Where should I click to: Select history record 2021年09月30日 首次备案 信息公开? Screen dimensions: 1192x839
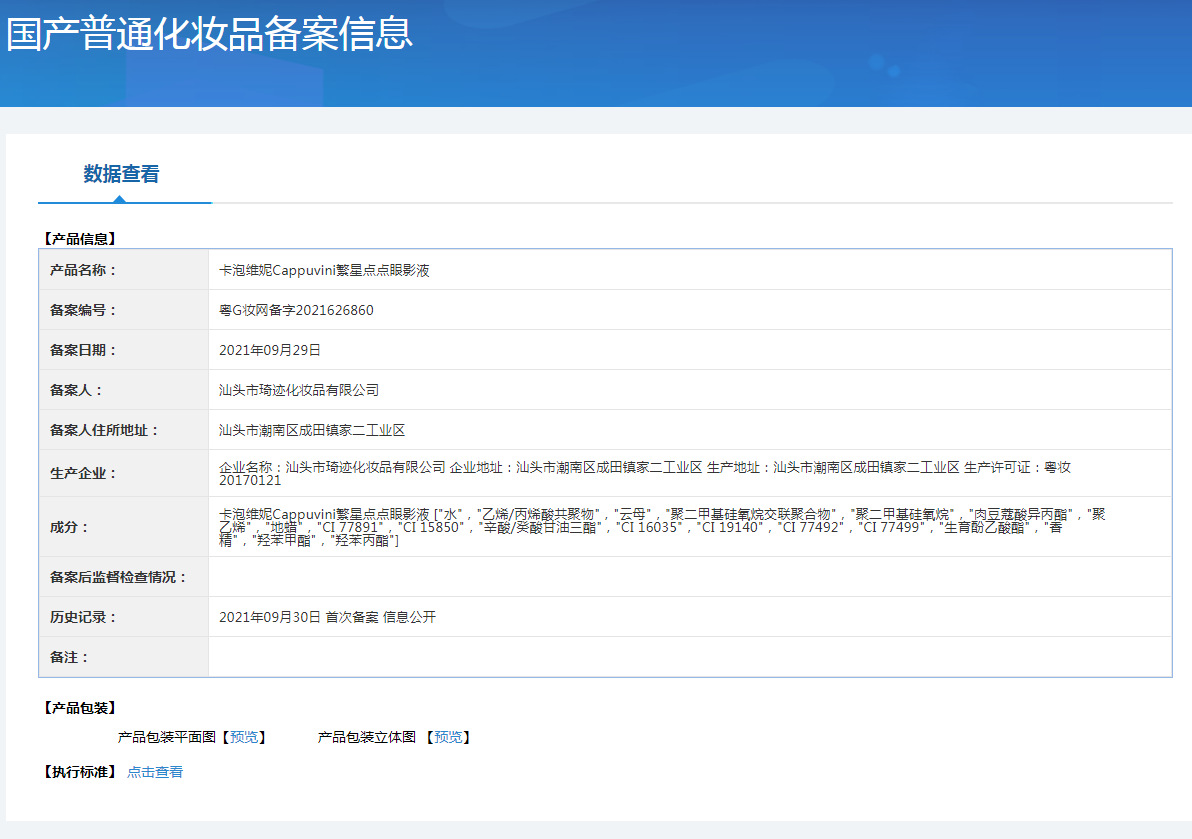point(328,617)
